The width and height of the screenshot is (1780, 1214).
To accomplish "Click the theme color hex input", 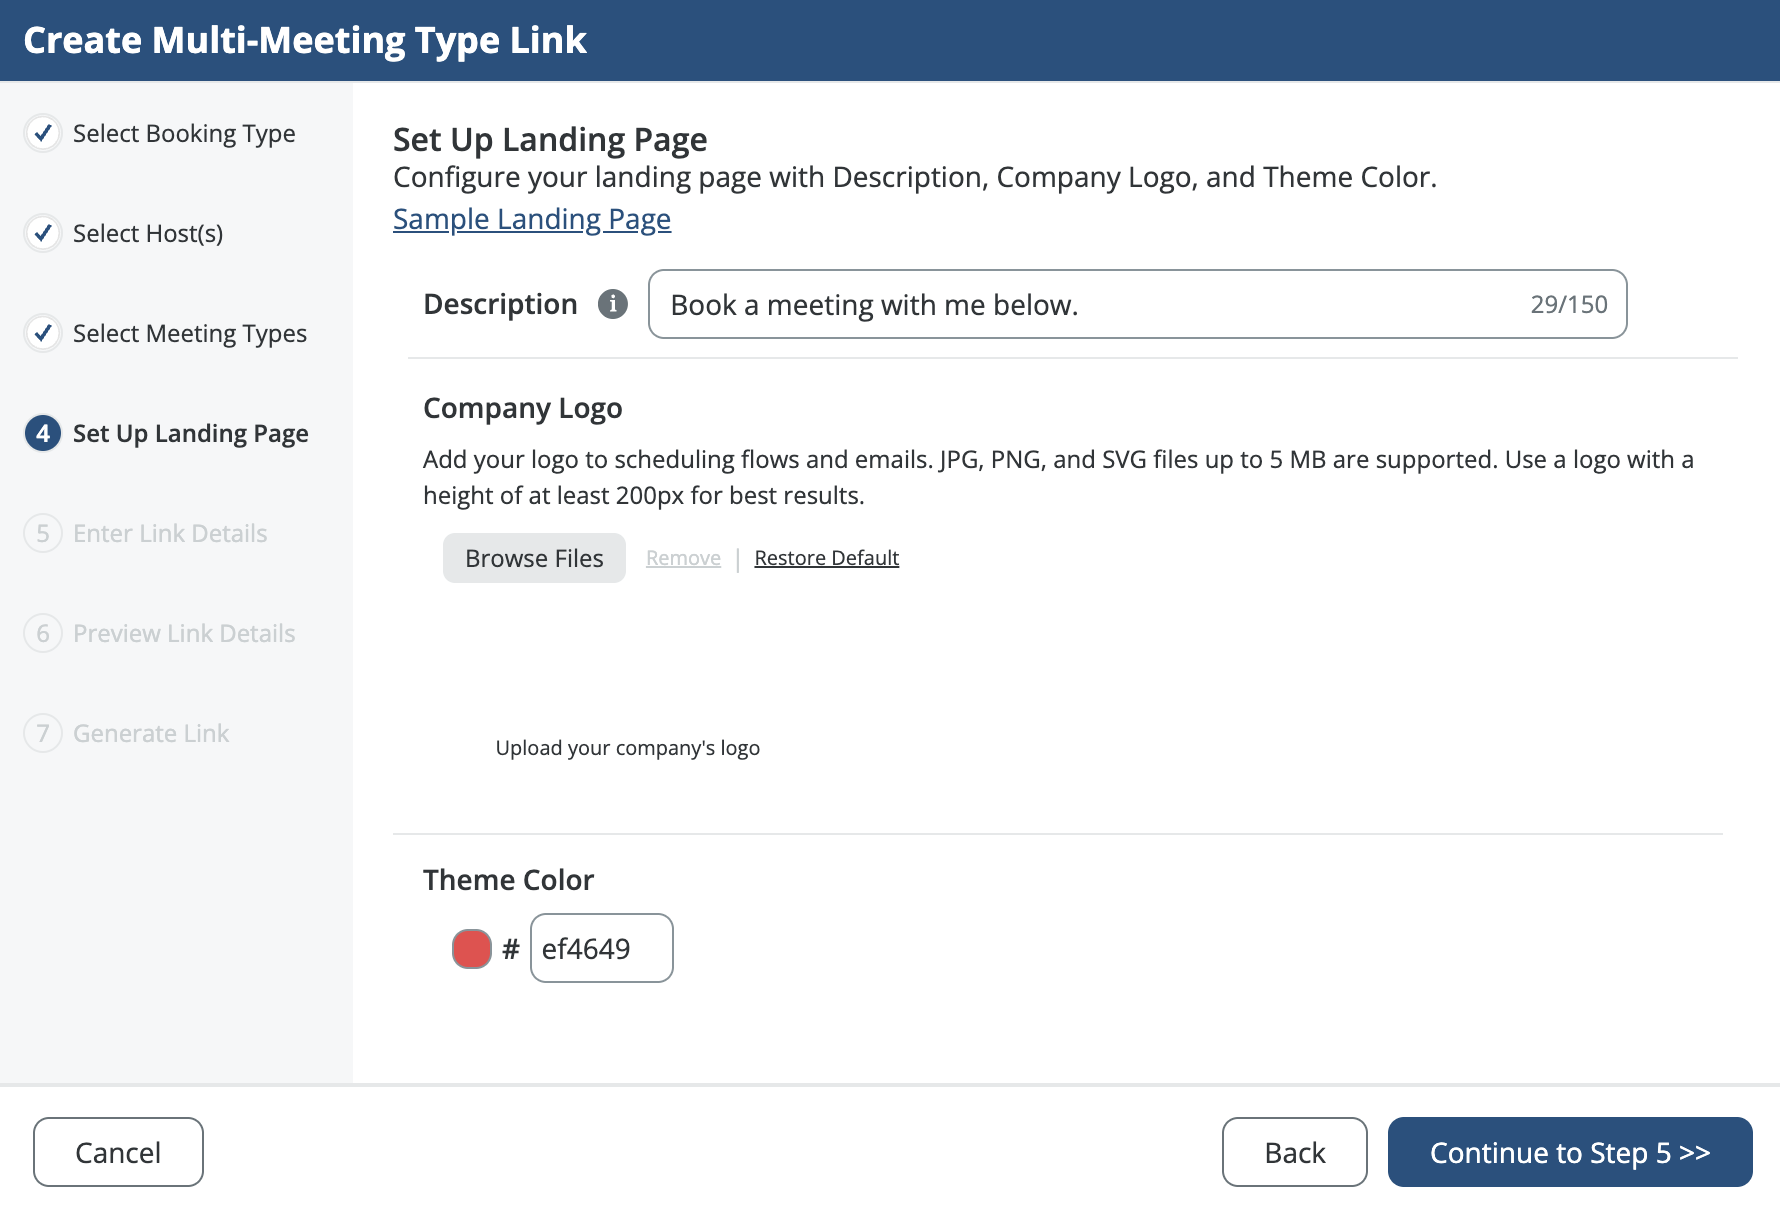I will 601,949.
